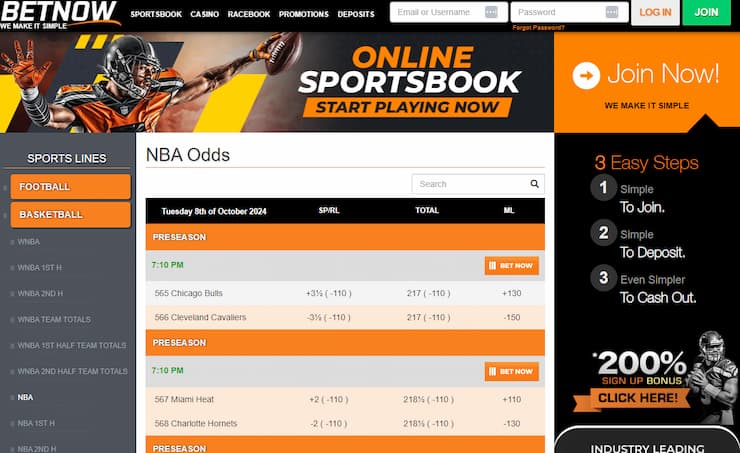Open the Racebook menu

pyautogui.click(x=249, y=14)
